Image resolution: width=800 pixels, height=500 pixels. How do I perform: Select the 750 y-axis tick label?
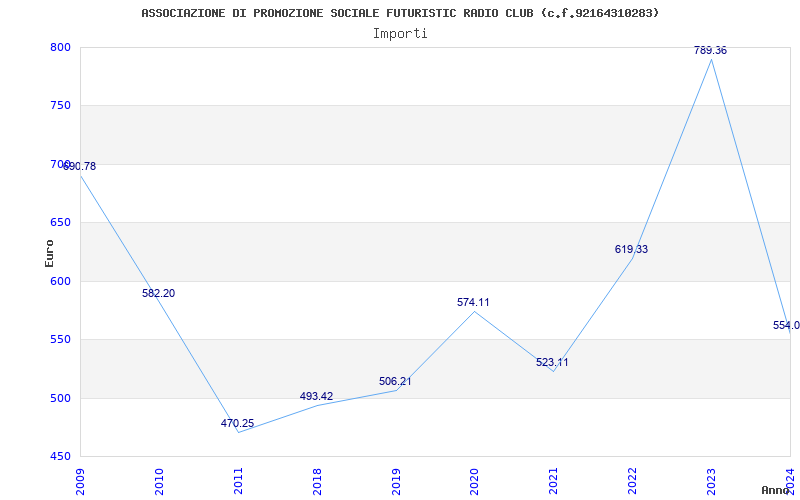pos(60,106)
